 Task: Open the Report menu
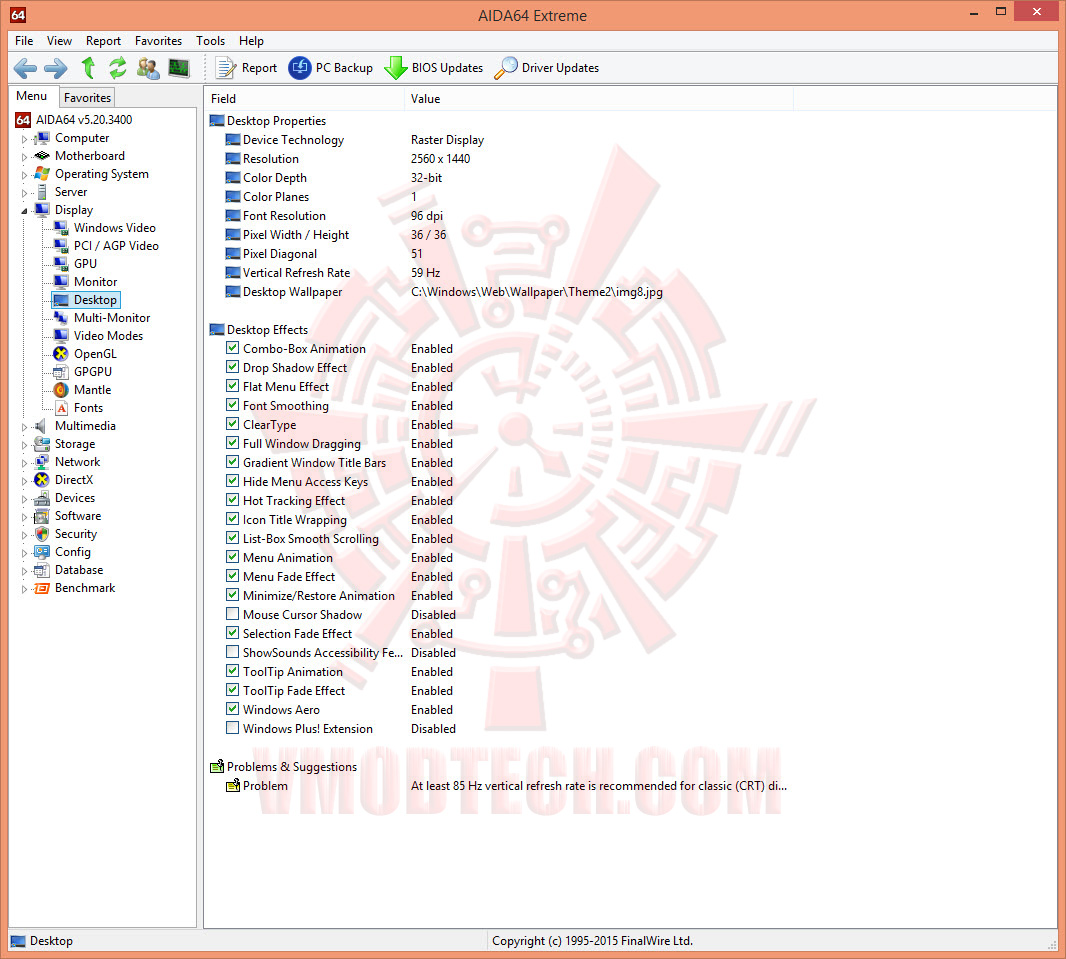[x=103, y=41]
